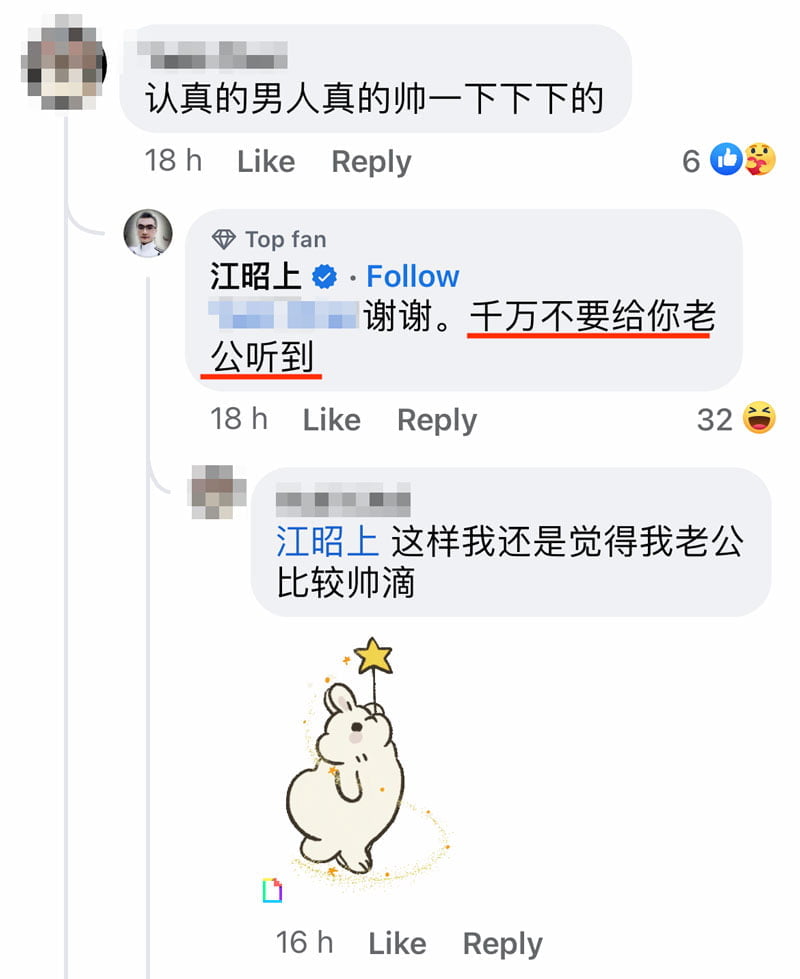Reply to the first comment
The height and width of the screenshot is (979, 800).
click(x=371, y=162)
